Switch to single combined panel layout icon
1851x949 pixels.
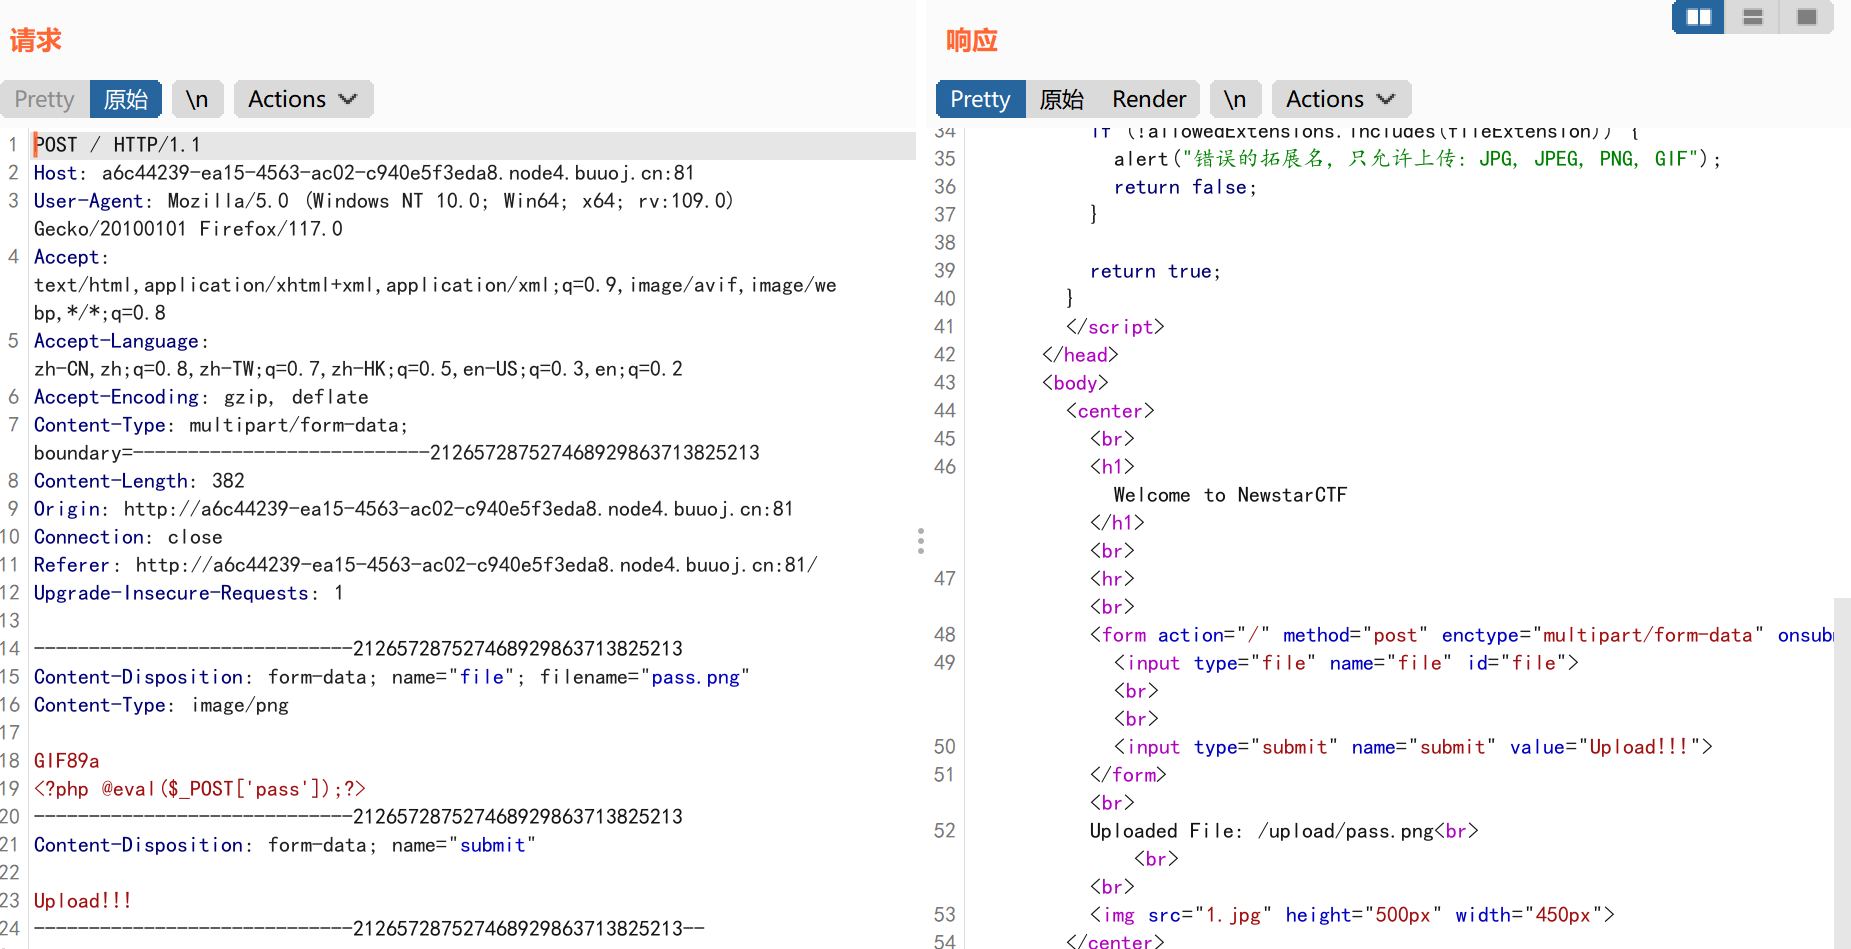(x=1806, y=17)
